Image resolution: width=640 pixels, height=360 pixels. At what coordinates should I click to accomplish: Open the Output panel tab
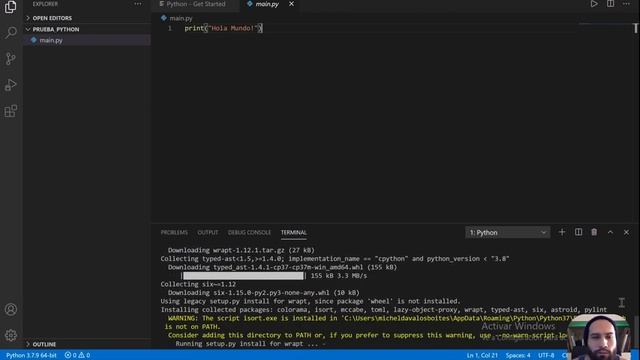pyautogui.click(x=208, y=232)
